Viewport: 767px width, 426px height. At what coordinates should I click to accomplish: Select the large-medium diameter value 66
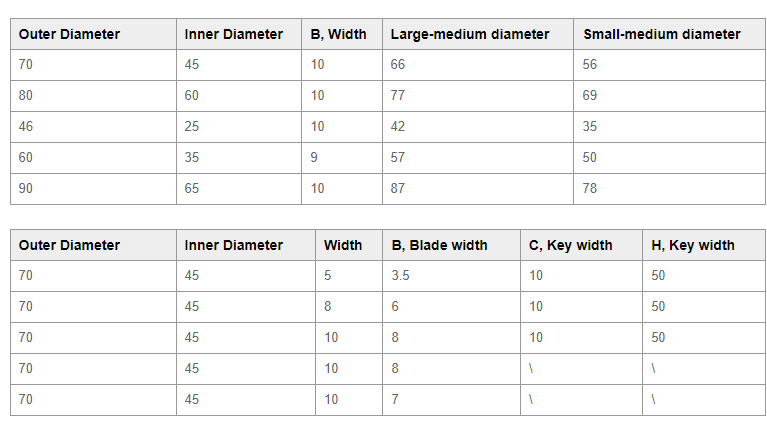click(398, 65)
